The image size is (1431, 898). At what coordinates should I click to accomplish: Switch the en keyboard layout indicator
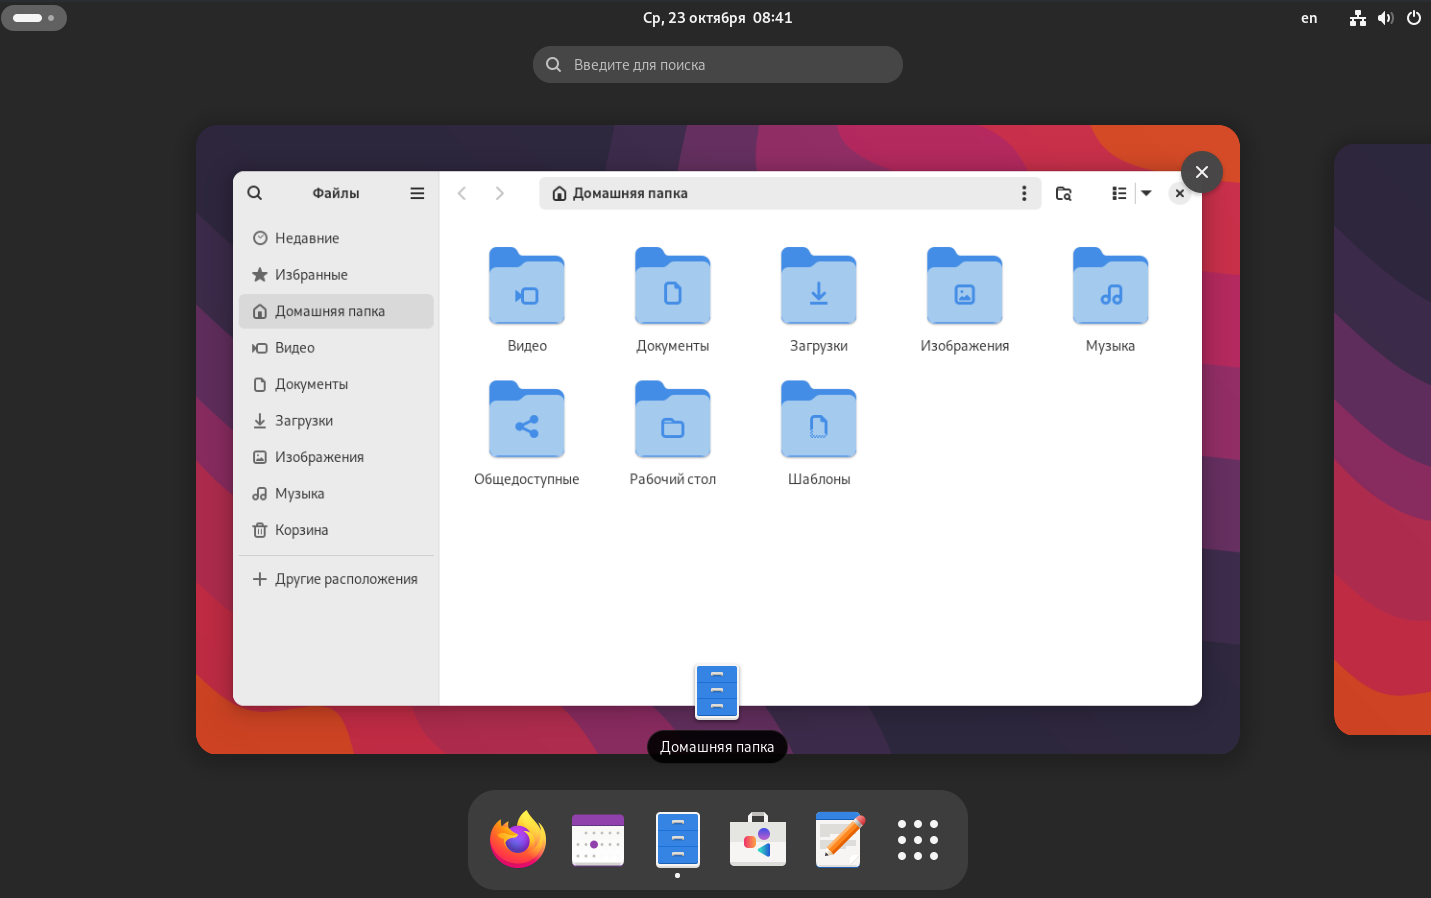1309,18
